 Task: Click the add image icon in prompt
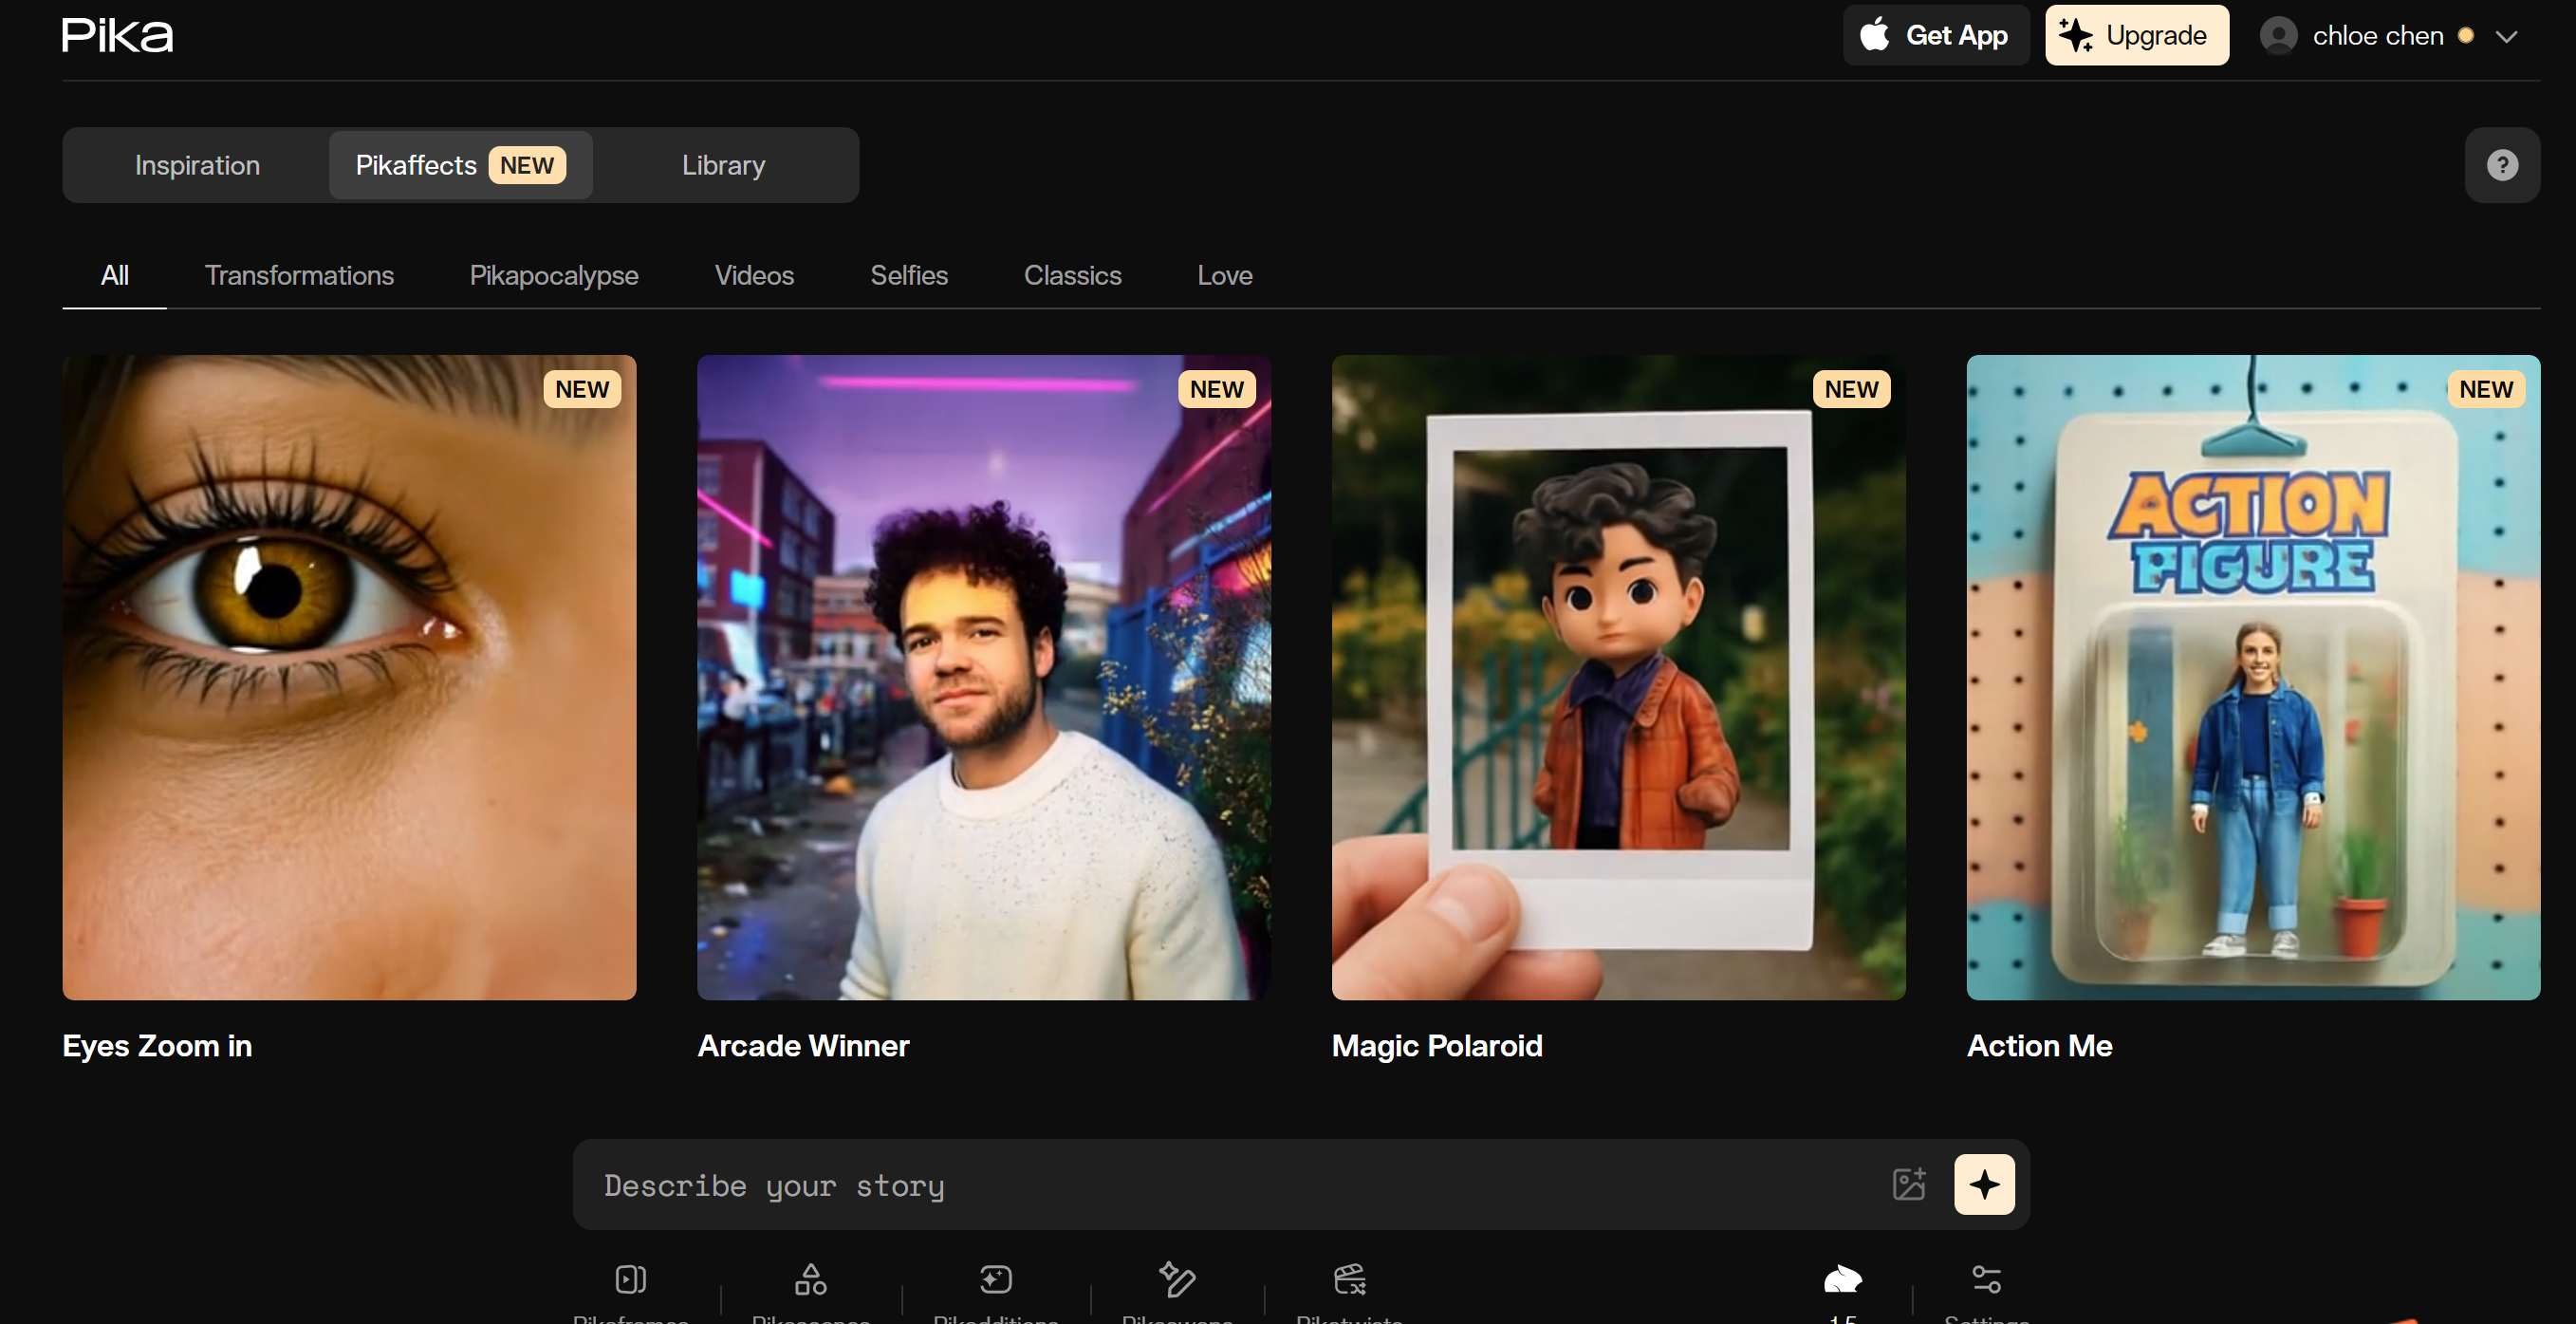(1909, 1184)
